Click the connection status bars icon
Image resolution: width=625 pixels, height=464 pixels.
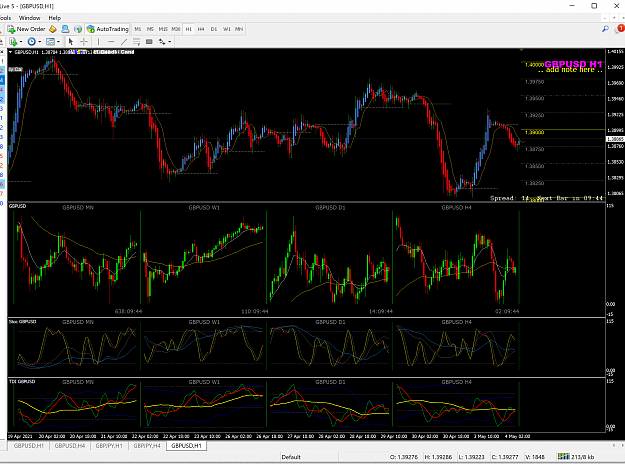click(564, 457)
